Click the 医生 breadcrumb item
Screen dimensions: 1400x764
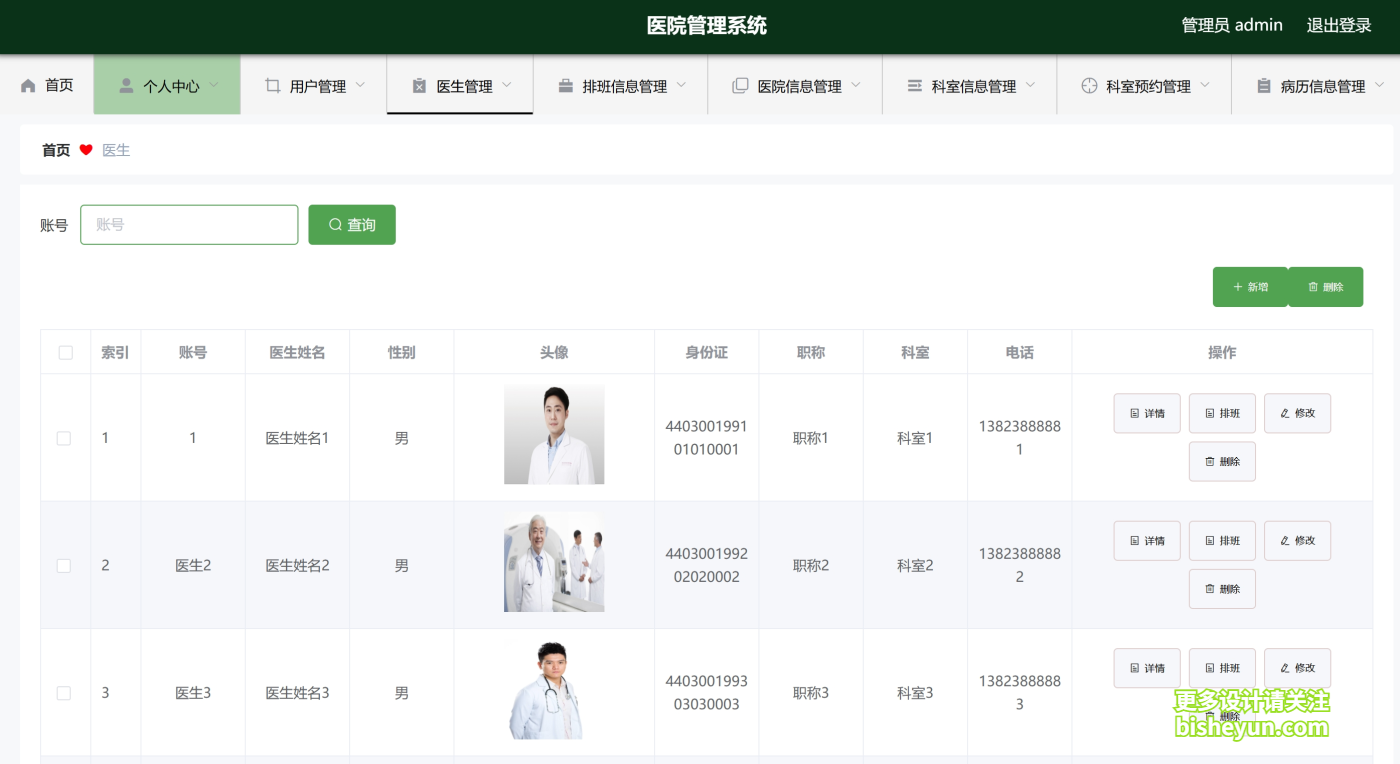coord(116,150)
